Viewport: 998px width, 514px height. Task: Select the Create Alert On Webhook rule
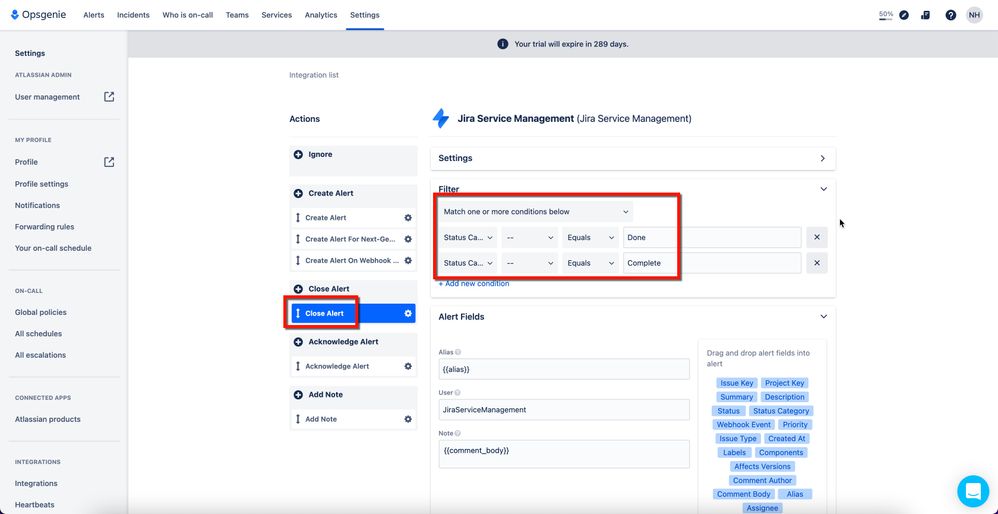(x=353, y=260)
